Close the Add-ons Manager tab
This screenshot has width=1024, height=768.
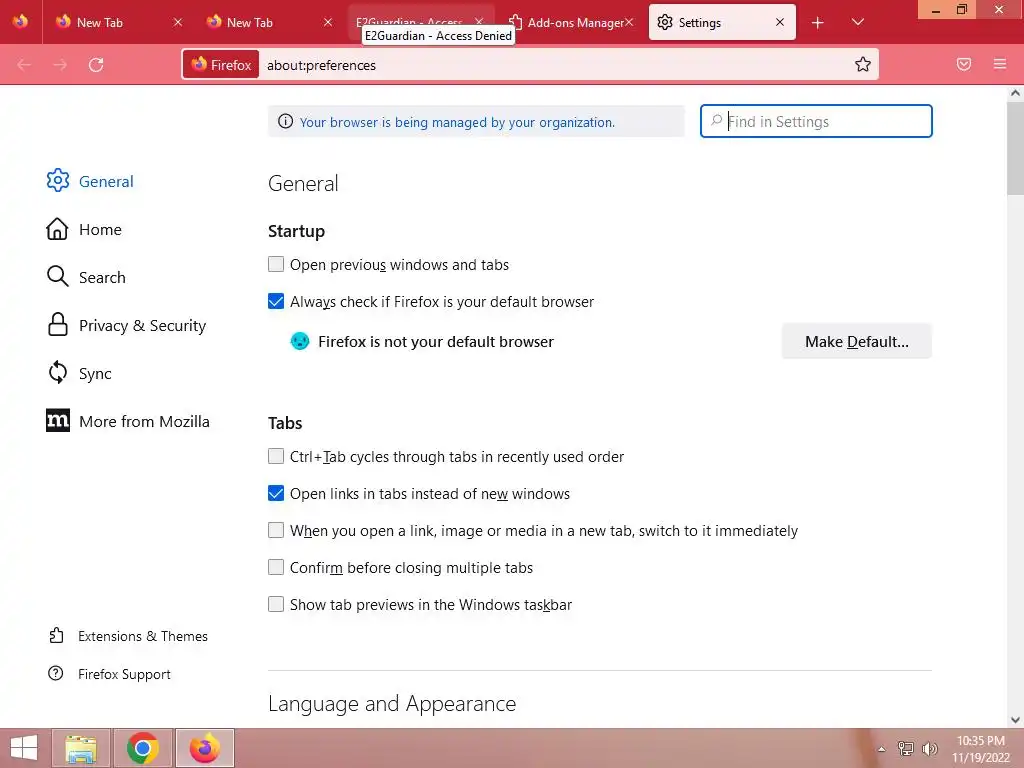point(630,22)
